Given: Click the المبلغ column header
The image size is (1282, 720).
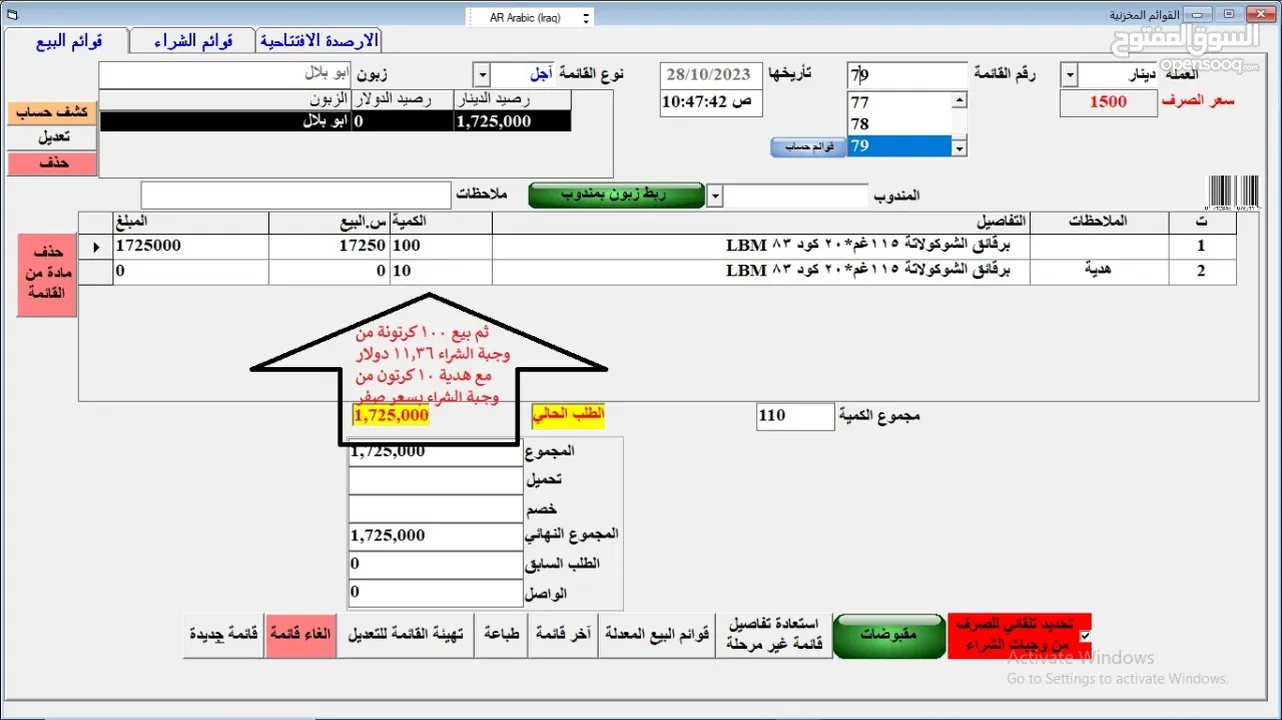Looking at the screenshot, I should click(191, 222).
